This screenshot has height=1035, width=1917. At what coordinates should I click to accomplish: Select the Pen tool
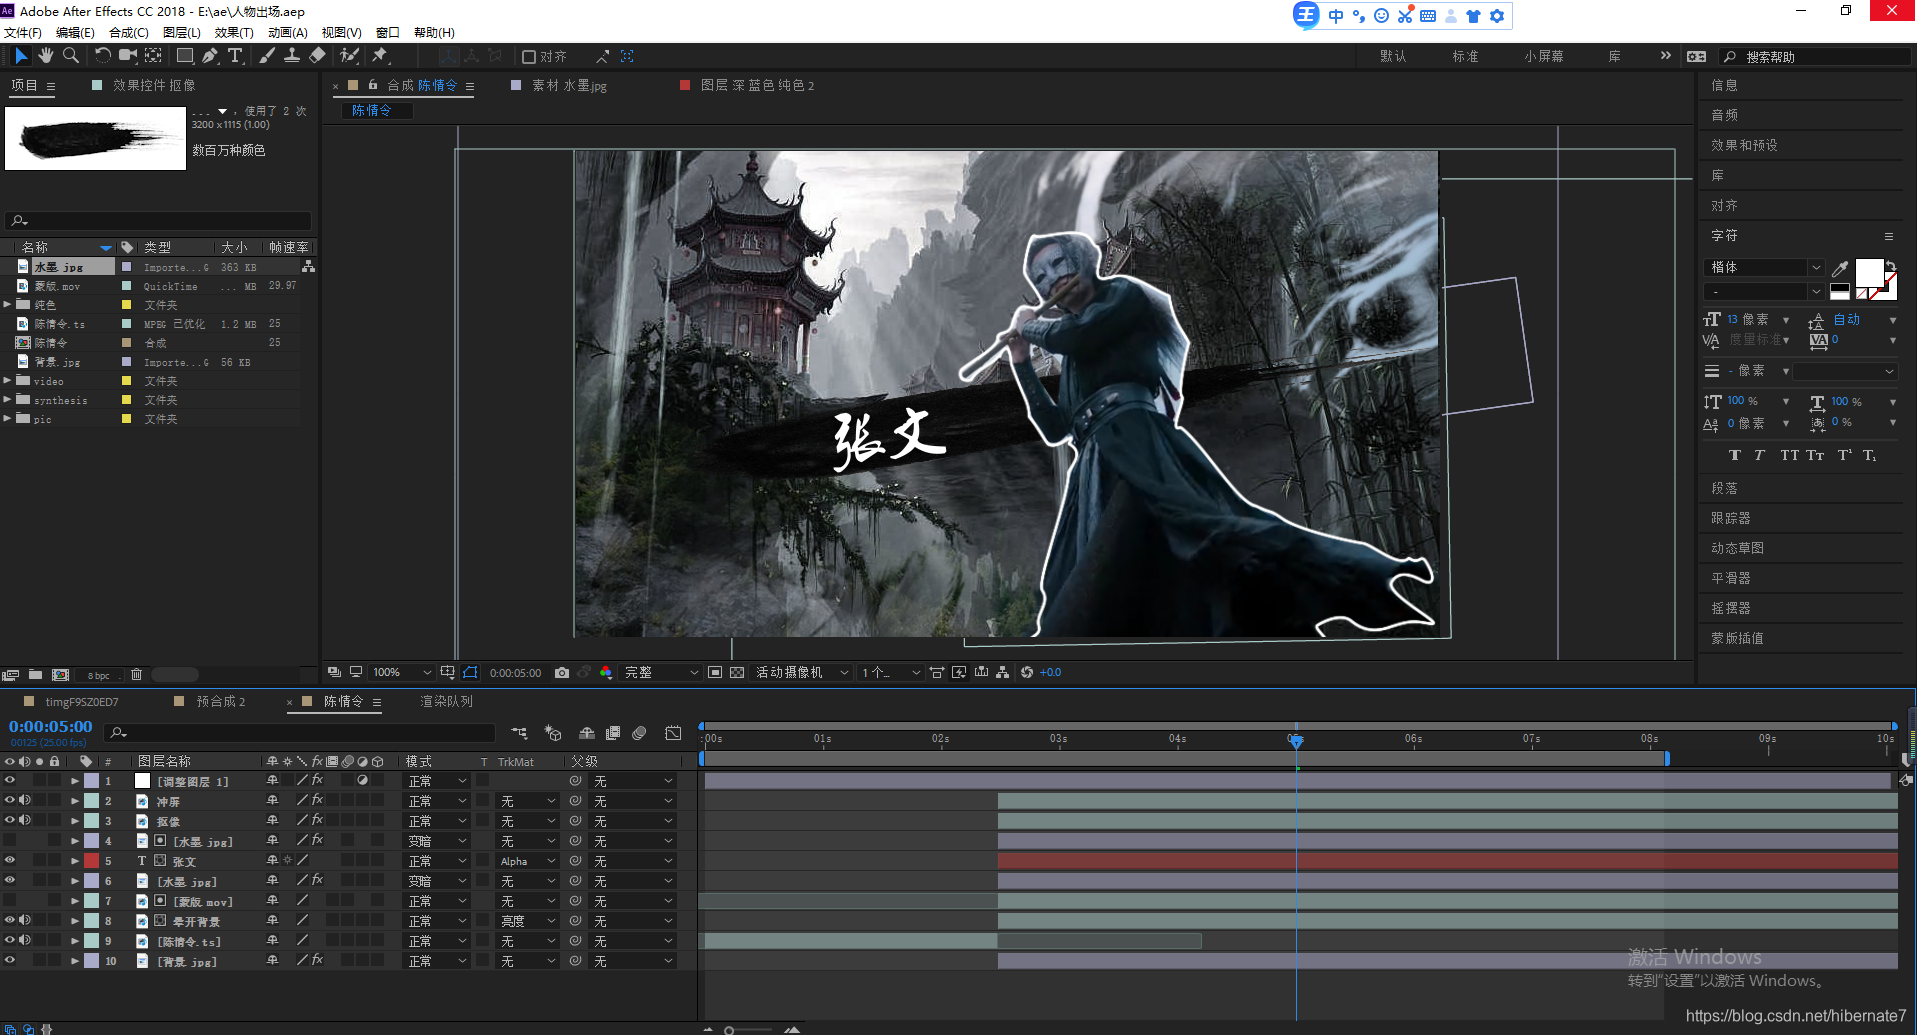(x=210, y=56)
